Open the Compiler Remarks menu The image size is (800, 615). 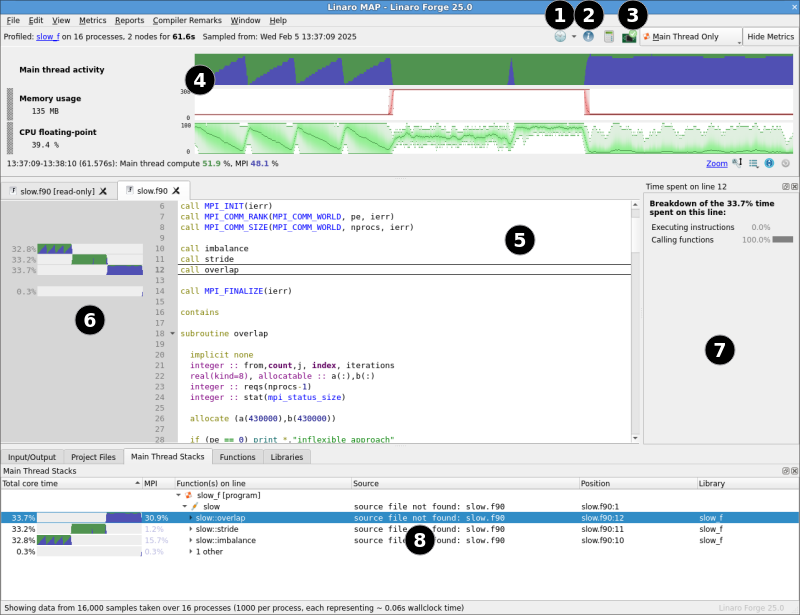pos(187,20)
